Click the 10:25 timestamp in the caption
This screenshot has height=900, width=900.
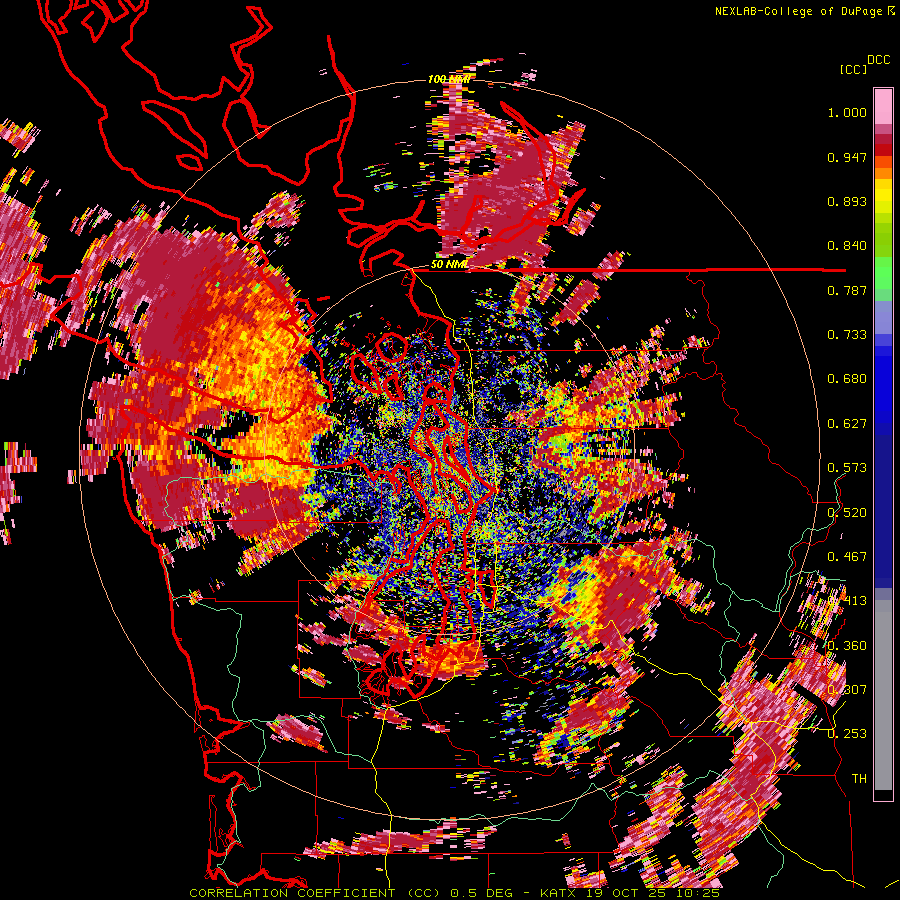tap(698, 893)
